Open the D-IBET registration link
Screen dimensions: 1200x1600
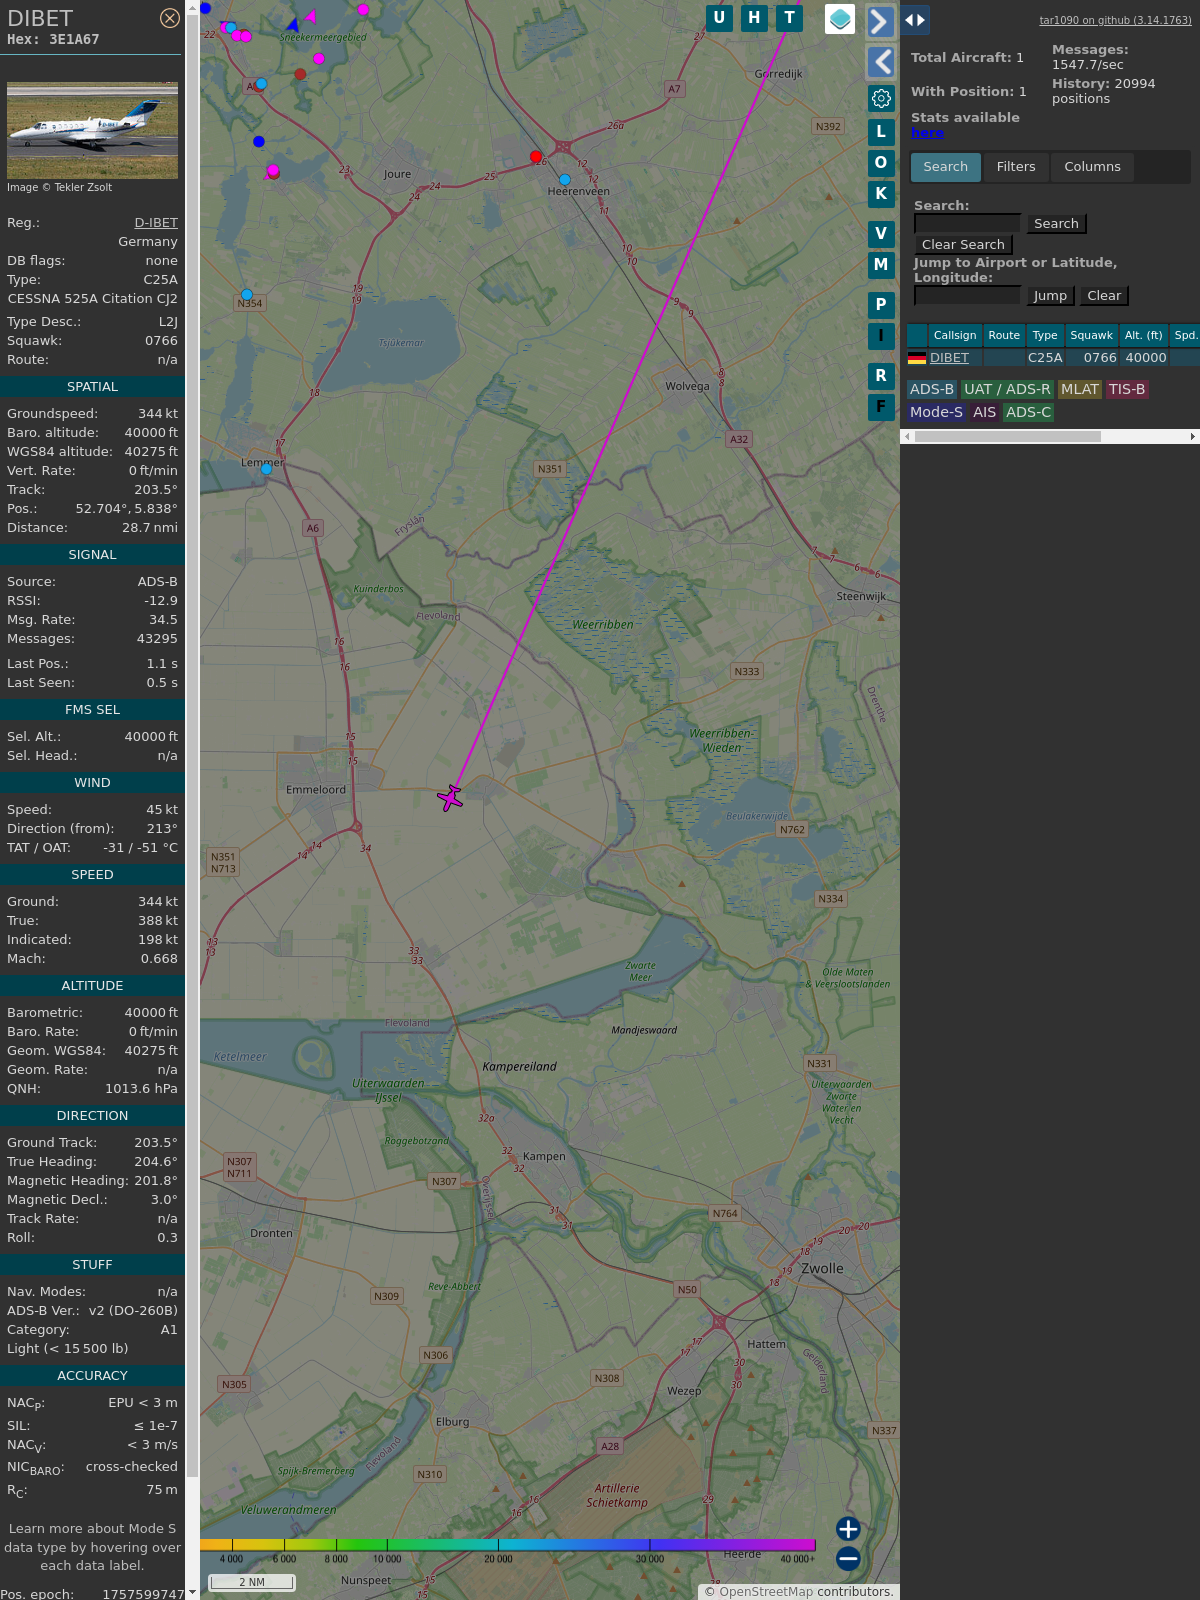156,223
